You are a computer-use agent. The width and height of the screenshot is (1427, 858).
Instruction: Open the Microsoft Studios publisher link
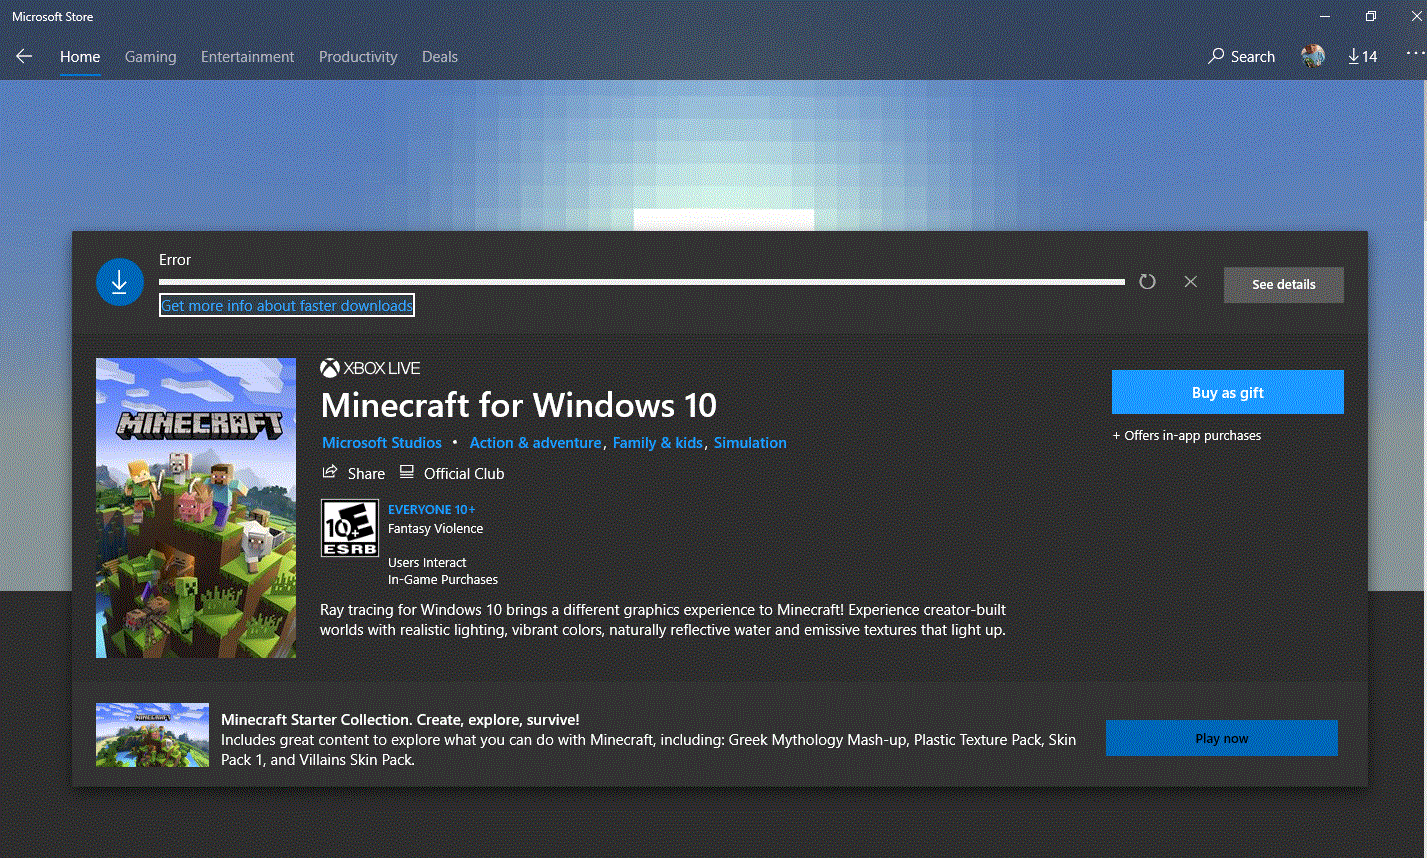[382, 442]
